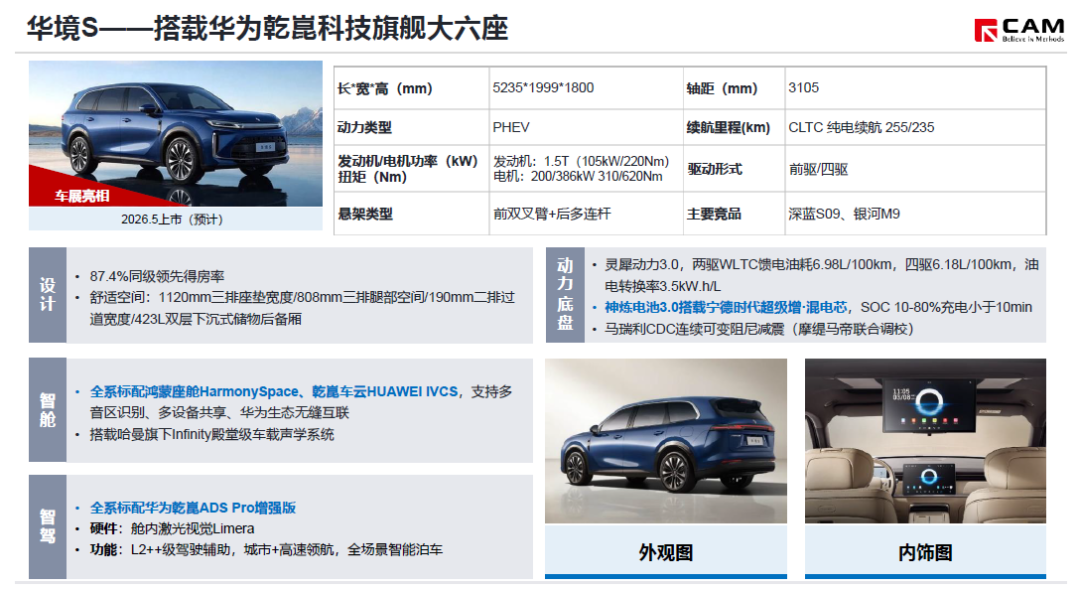Viewport: 1080px width, 589px height.
Task: Click the blue 全系标配华为乾崑ADS Pro增强版 text
Action: pyautogui.click(x=193, y=508)
